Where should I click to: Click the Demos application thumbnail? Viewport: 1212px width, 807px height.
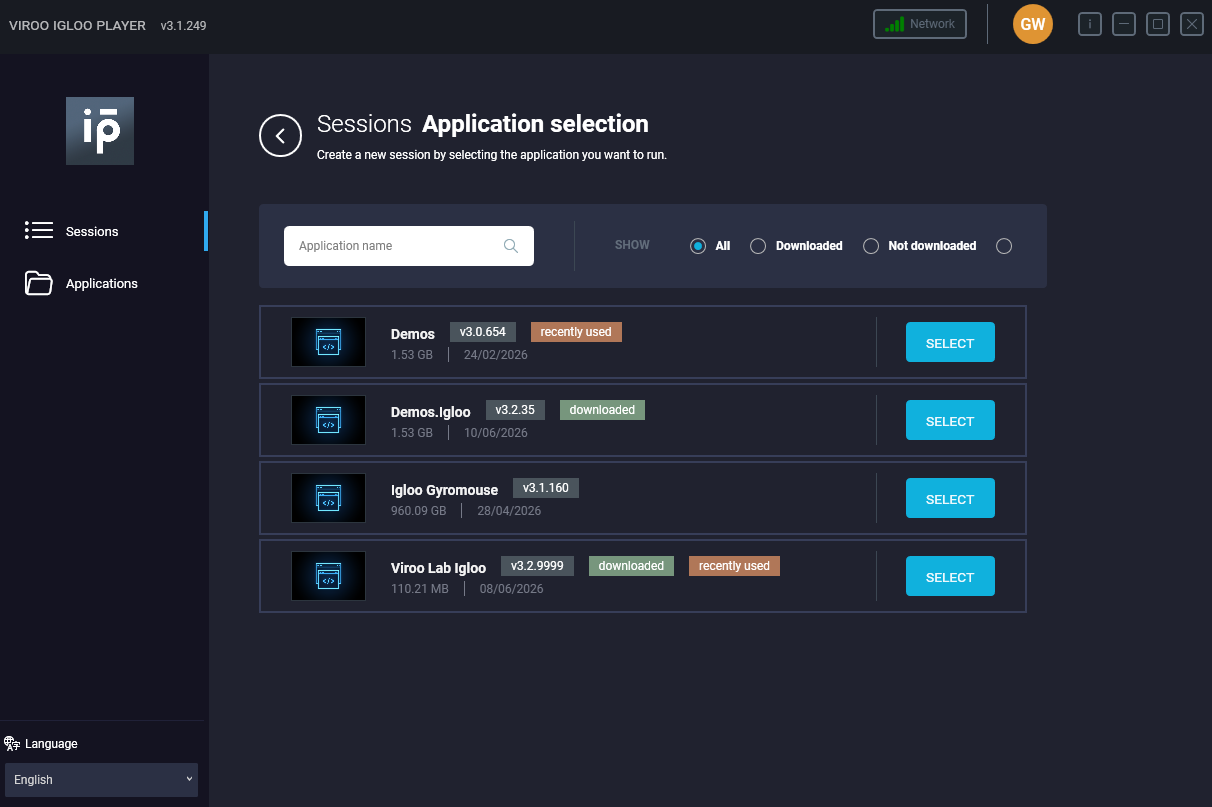pyautogui.click(x=328, y=342)
